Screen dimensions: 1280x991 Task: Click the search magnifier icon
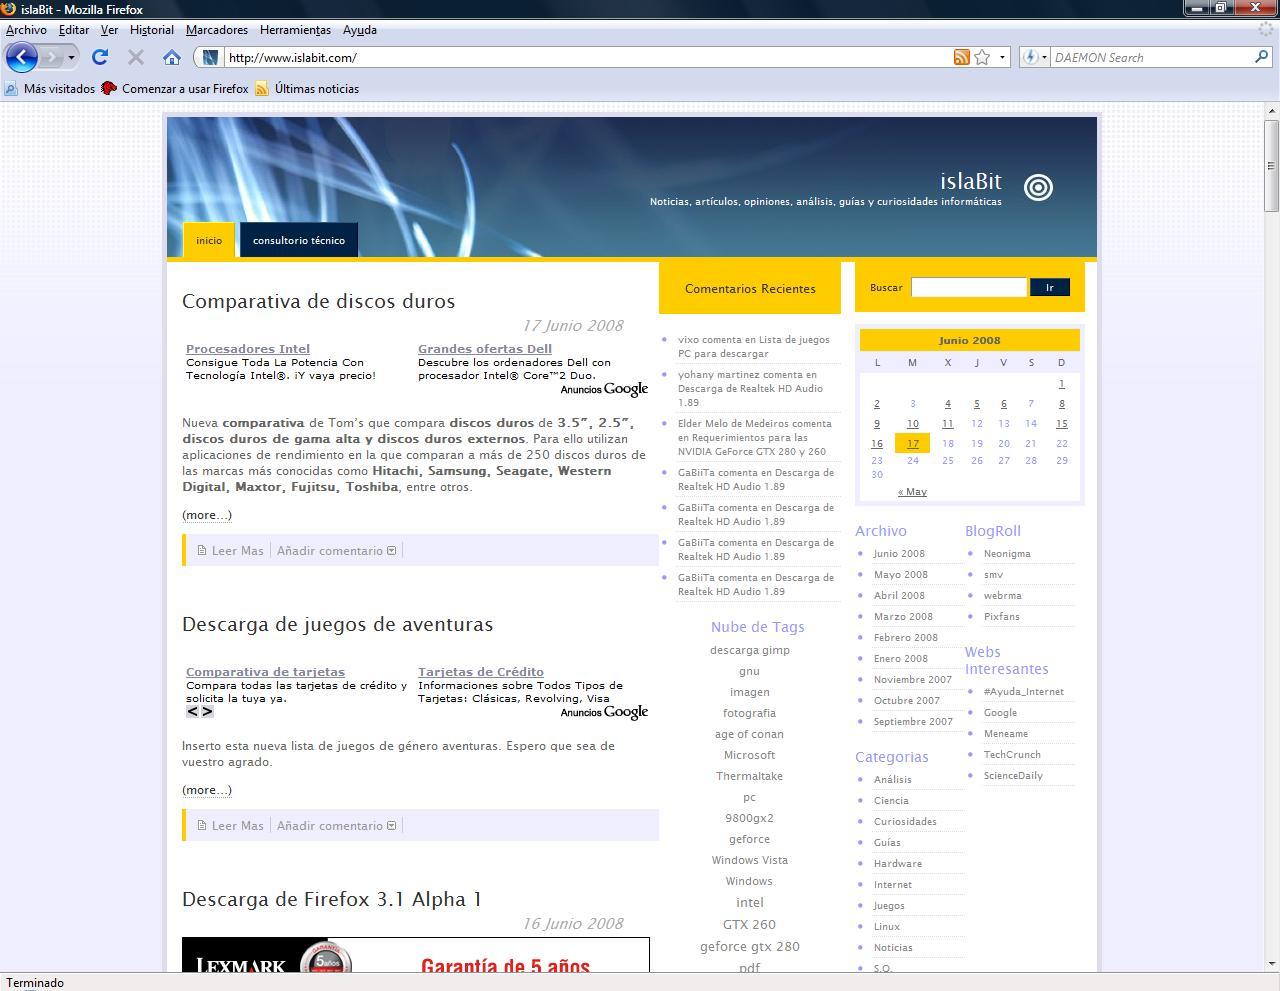tap(1261, 57)
